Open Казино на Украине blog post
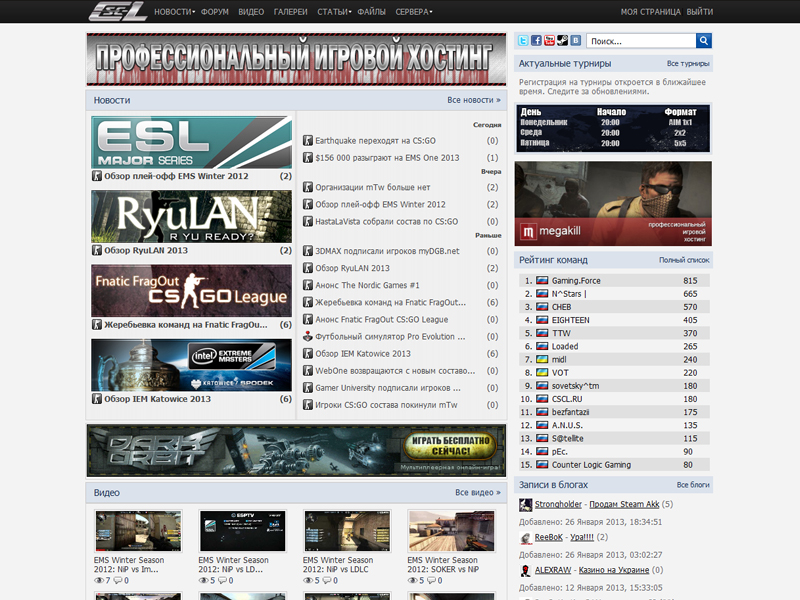Viewport: 800px width, 600px height. 614,570
